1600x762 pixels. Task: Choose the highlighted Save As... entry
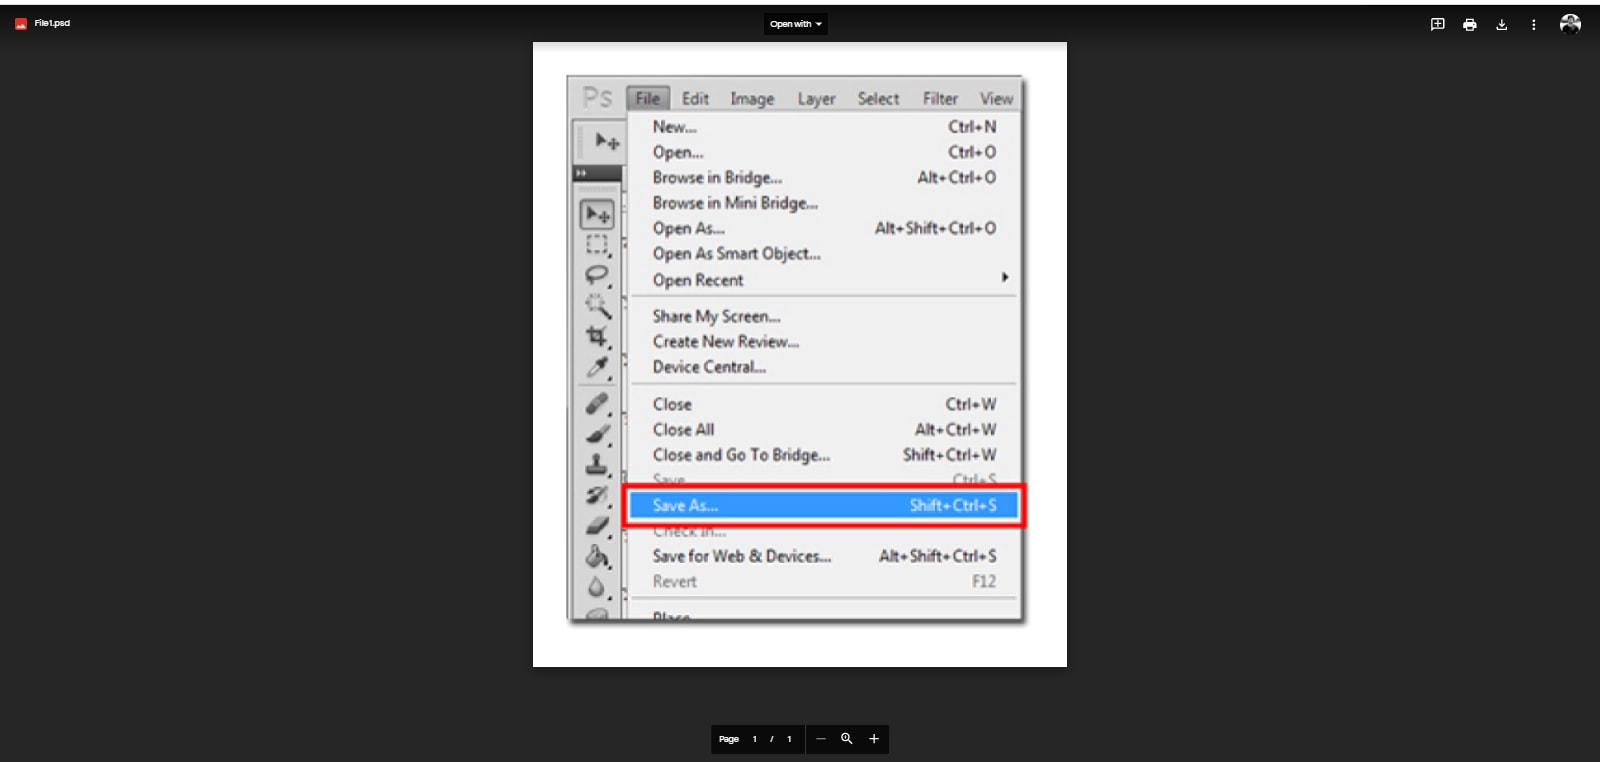pos(824,505)
